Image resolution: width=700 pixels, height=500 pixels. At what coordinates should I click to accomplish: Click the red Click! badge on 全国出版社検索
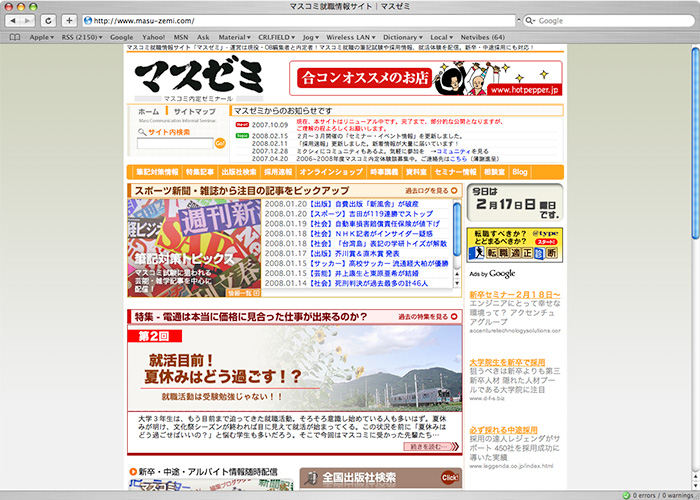tap(450, 478)
